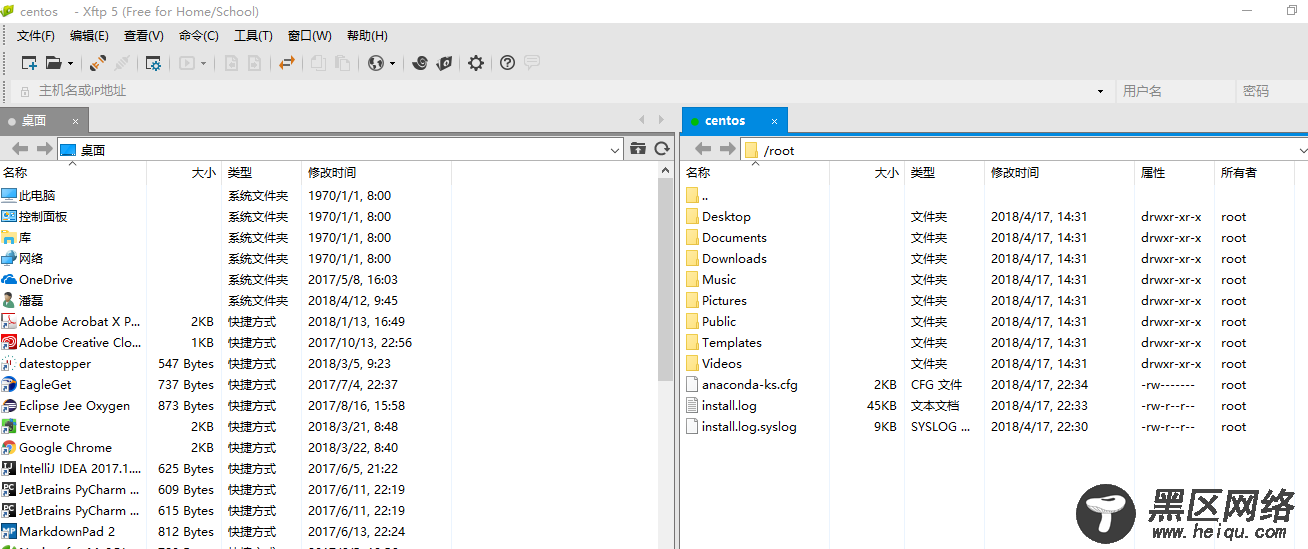Viewport: 1308px width, 549px height.
Task: Select the local OneDrive item
Action: [x=37, y=280]
